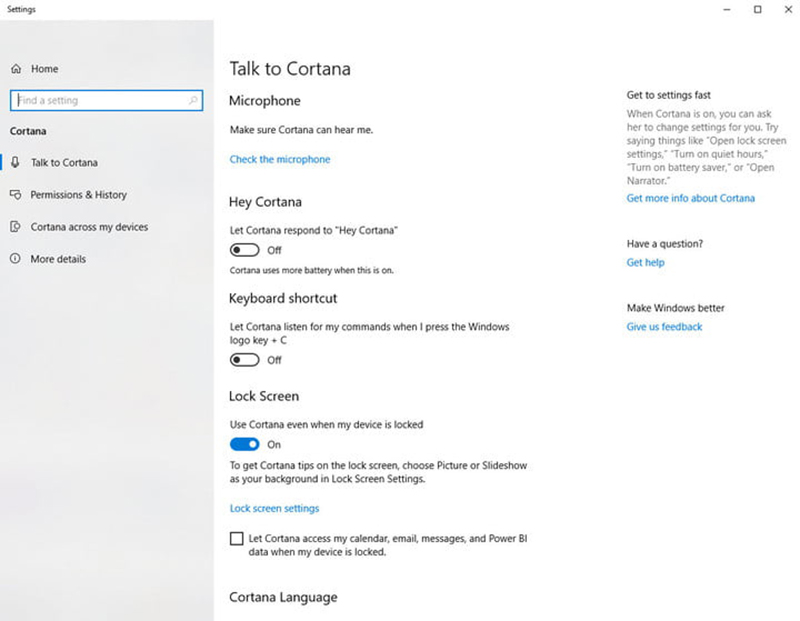Click the 'Make sure Cortana can hear me.' text
Screen dimensions: 800x621
(301, 130)
